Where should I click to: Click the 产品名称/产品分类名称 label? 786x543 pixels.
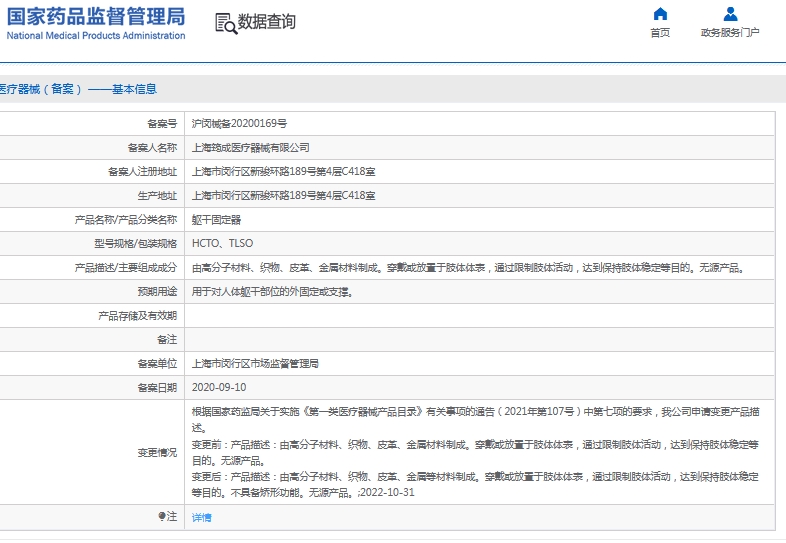(x=125, y=220)
